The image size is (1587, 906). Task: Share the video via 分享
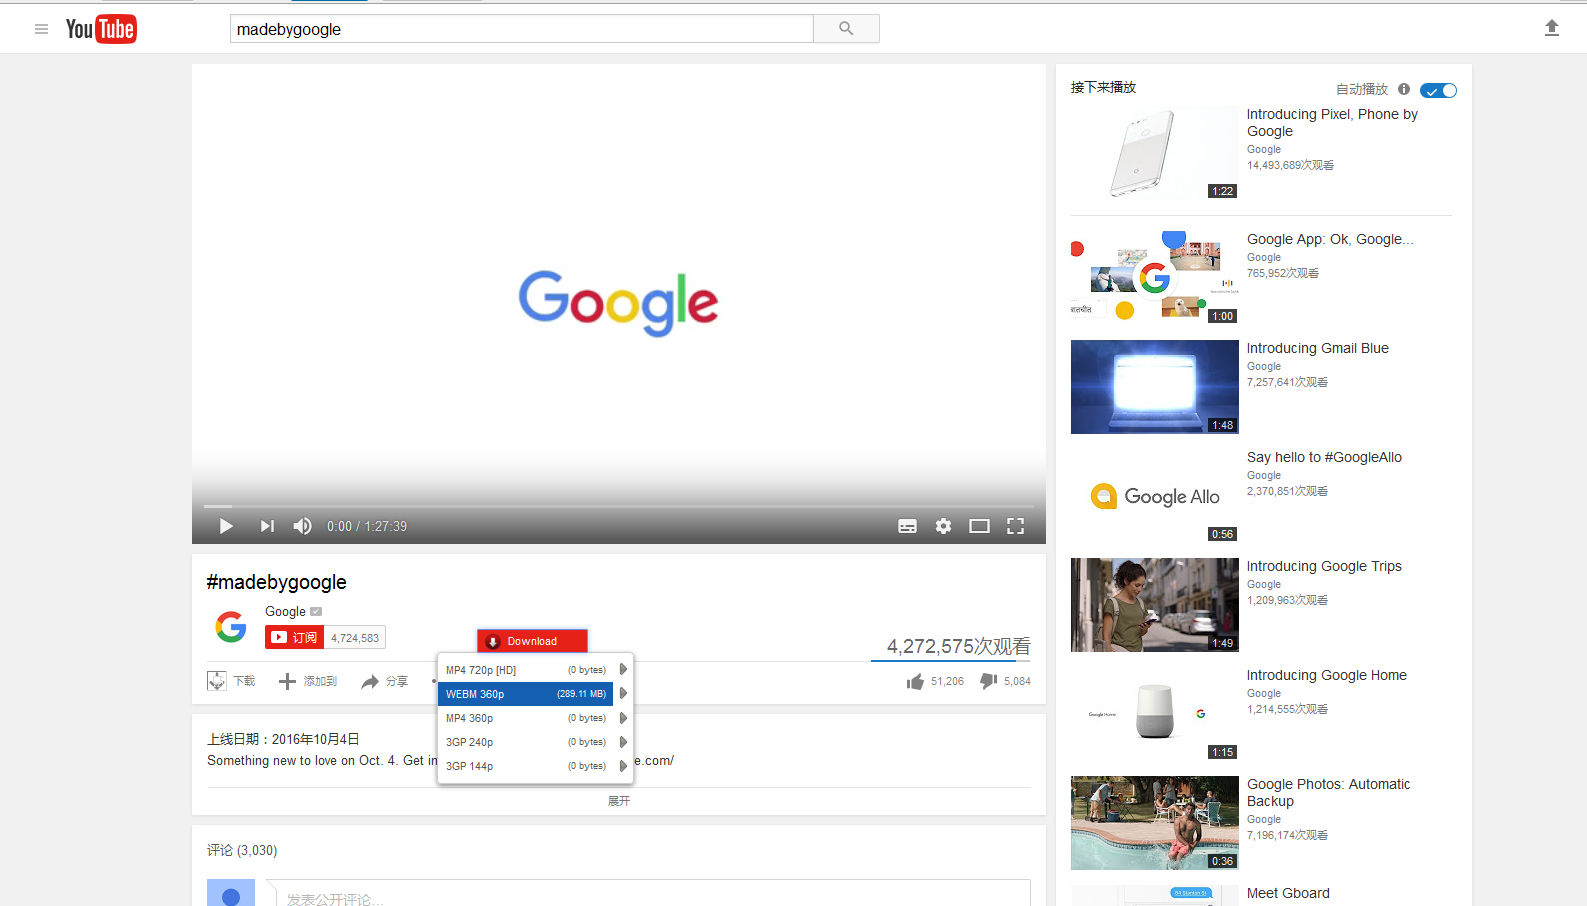(x=385, y=681)
